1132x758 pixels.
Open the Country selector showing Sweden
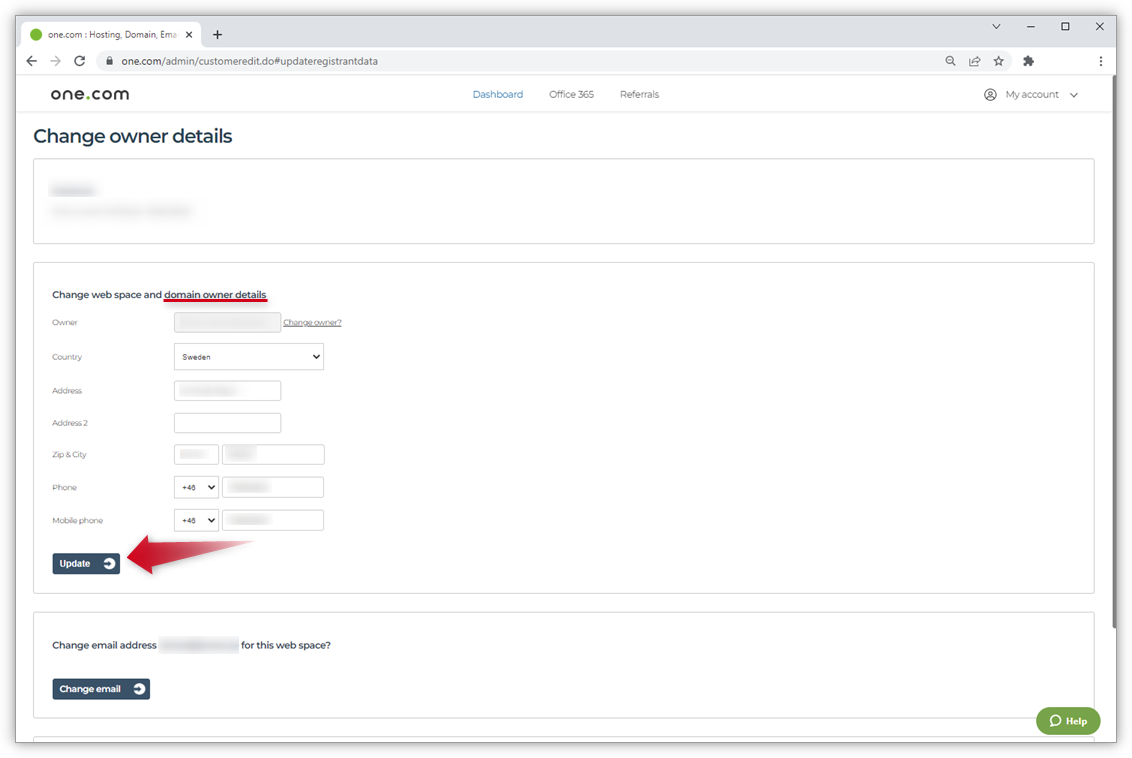[248, 356]
